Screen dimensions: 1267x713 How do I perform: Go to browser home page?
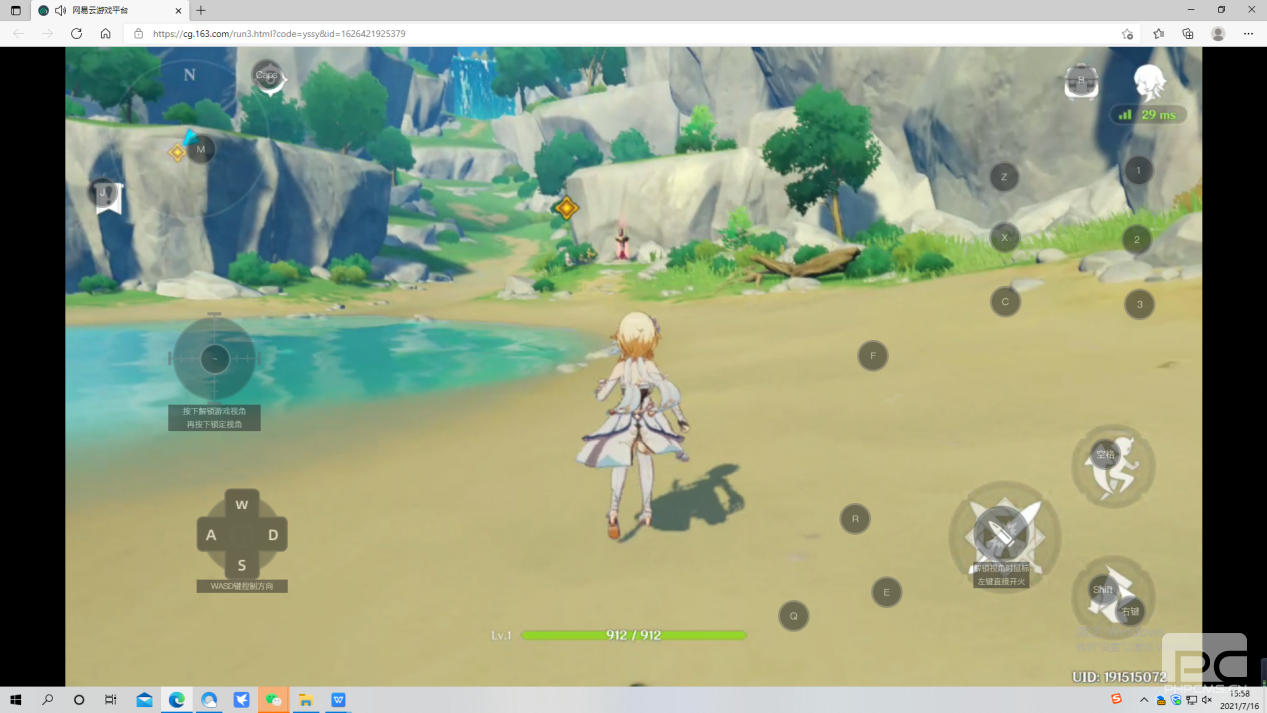point(105,34)
